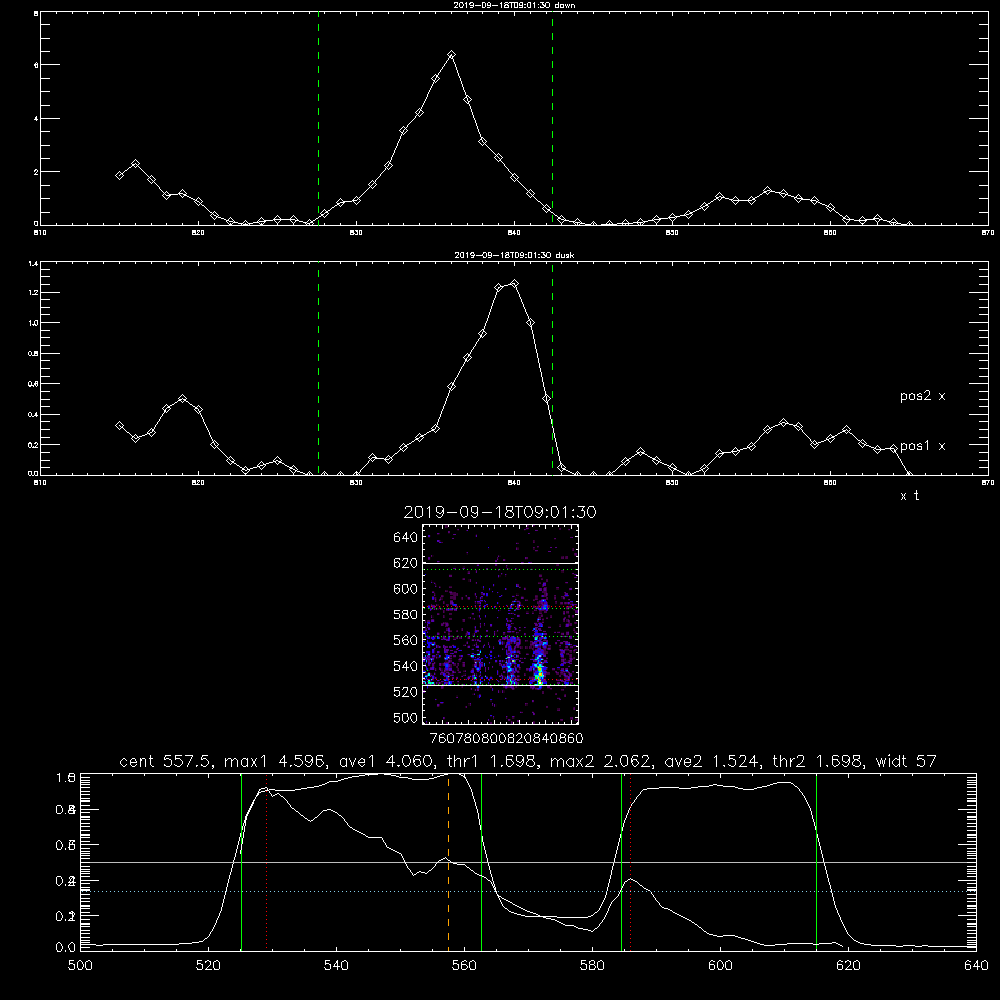This screenshot has width=1000, height=1000.
Task: Click the x-axis label 600 of the bottom plot
Action: [x=720, y=966]
